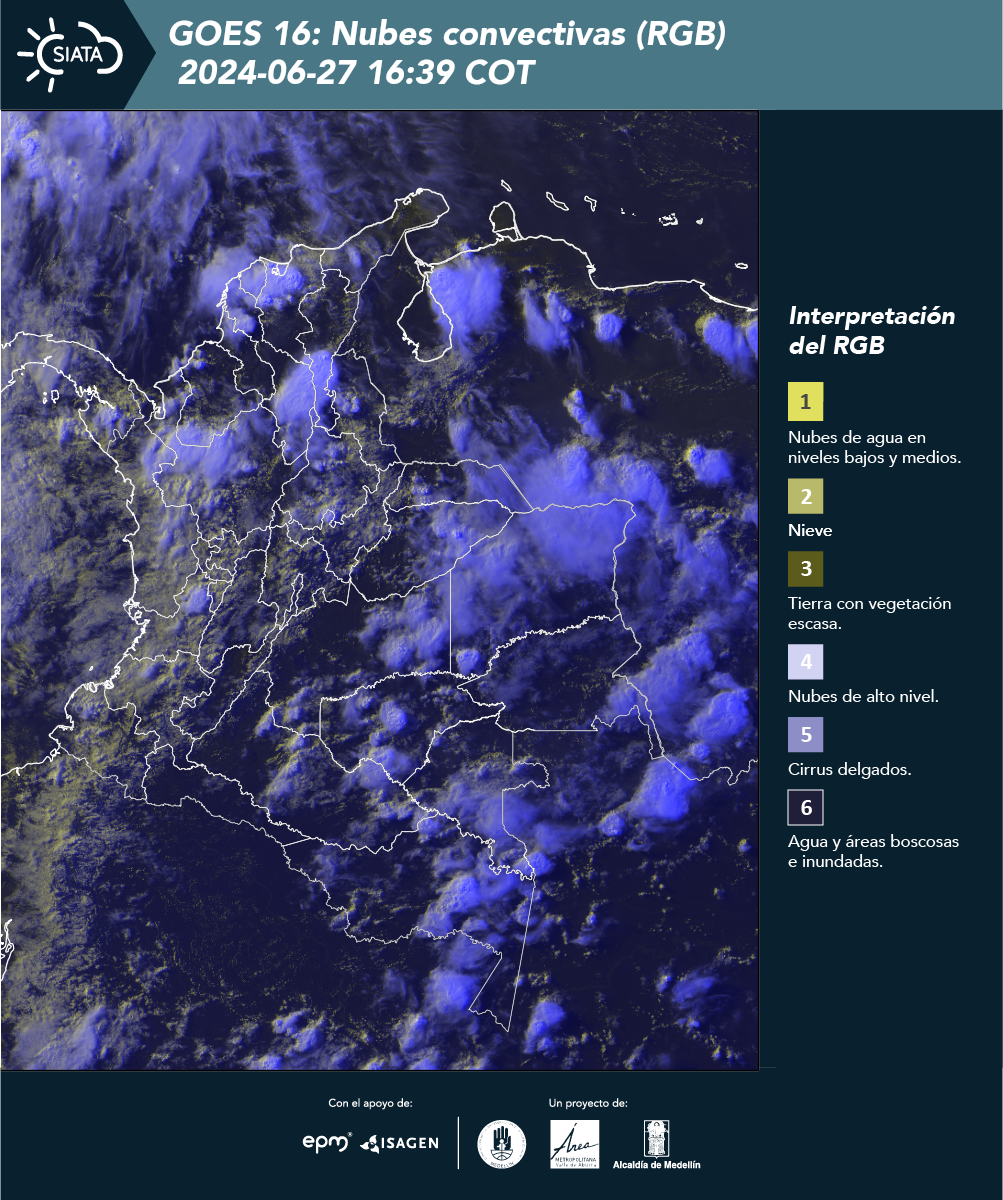Select the dark olive swatch numbered 3
Image resolution: width=1003 pixels, height=1200 pixels.
(x=805, y=569)
